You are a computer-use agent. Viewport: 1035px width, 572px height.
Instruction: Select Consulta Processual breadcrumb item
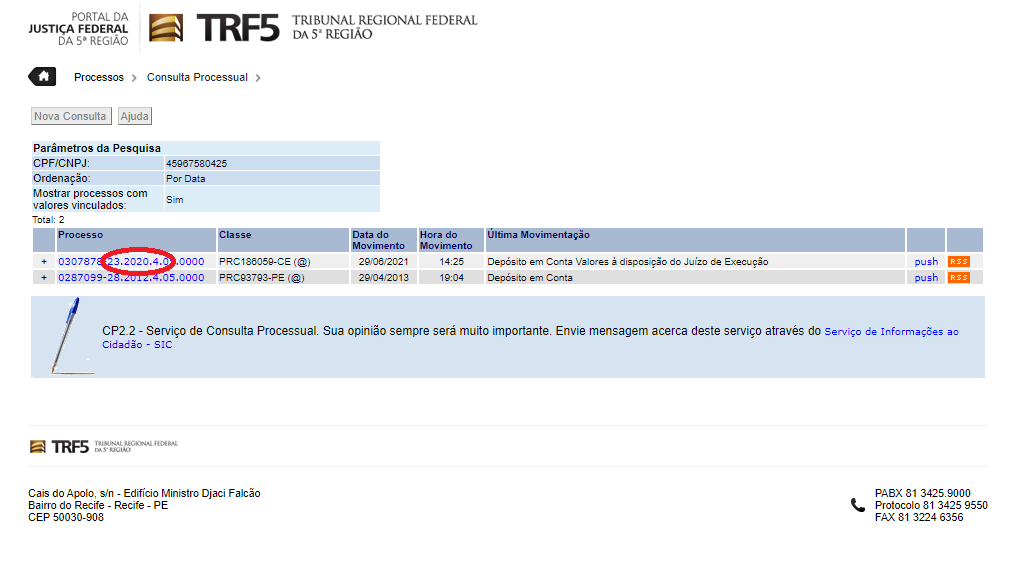pyautogui.click(x=197, y=78)
